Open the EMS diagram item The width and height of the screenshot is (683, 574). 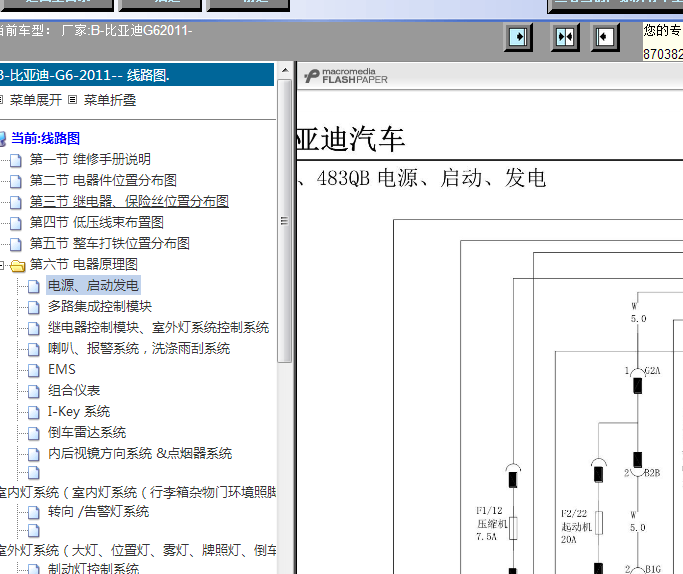(x=61, y=369)
